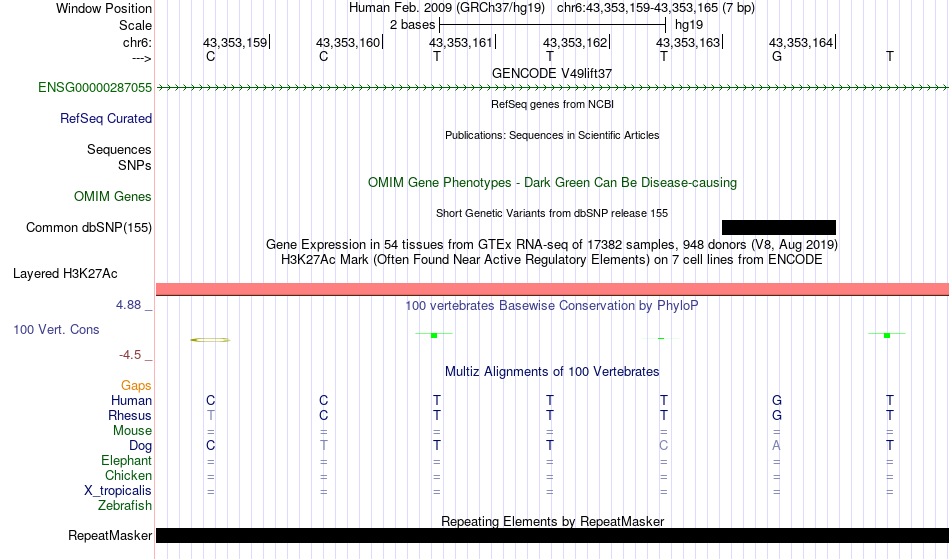Click the black RepeatMasker element bar
950x559 pixels.
[x=553, y=535]
